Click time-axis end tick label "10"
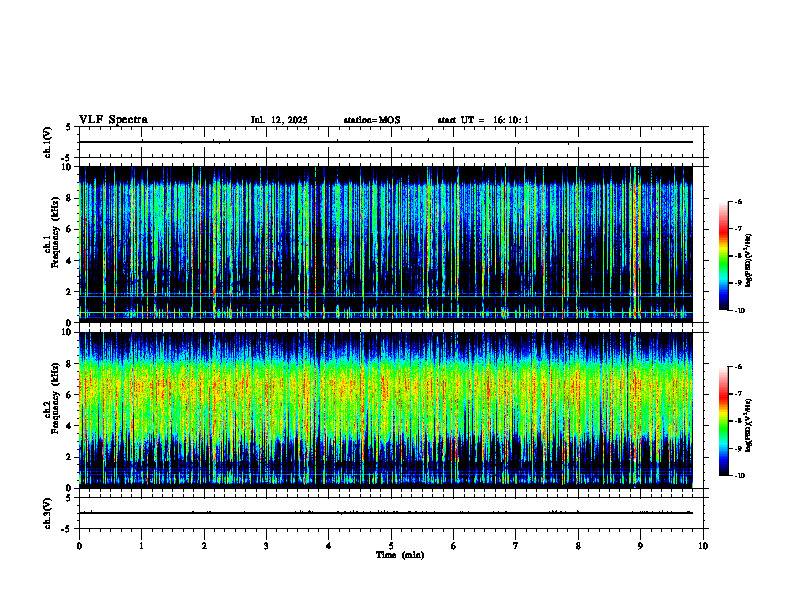792x612 pixels. (703, 546)
